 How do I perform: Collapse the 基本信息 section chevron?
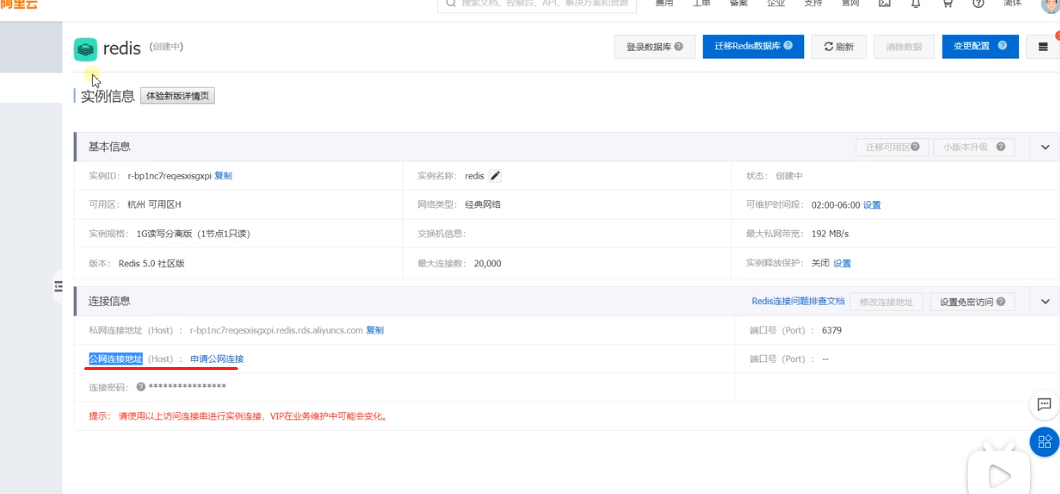[1045, 147]
